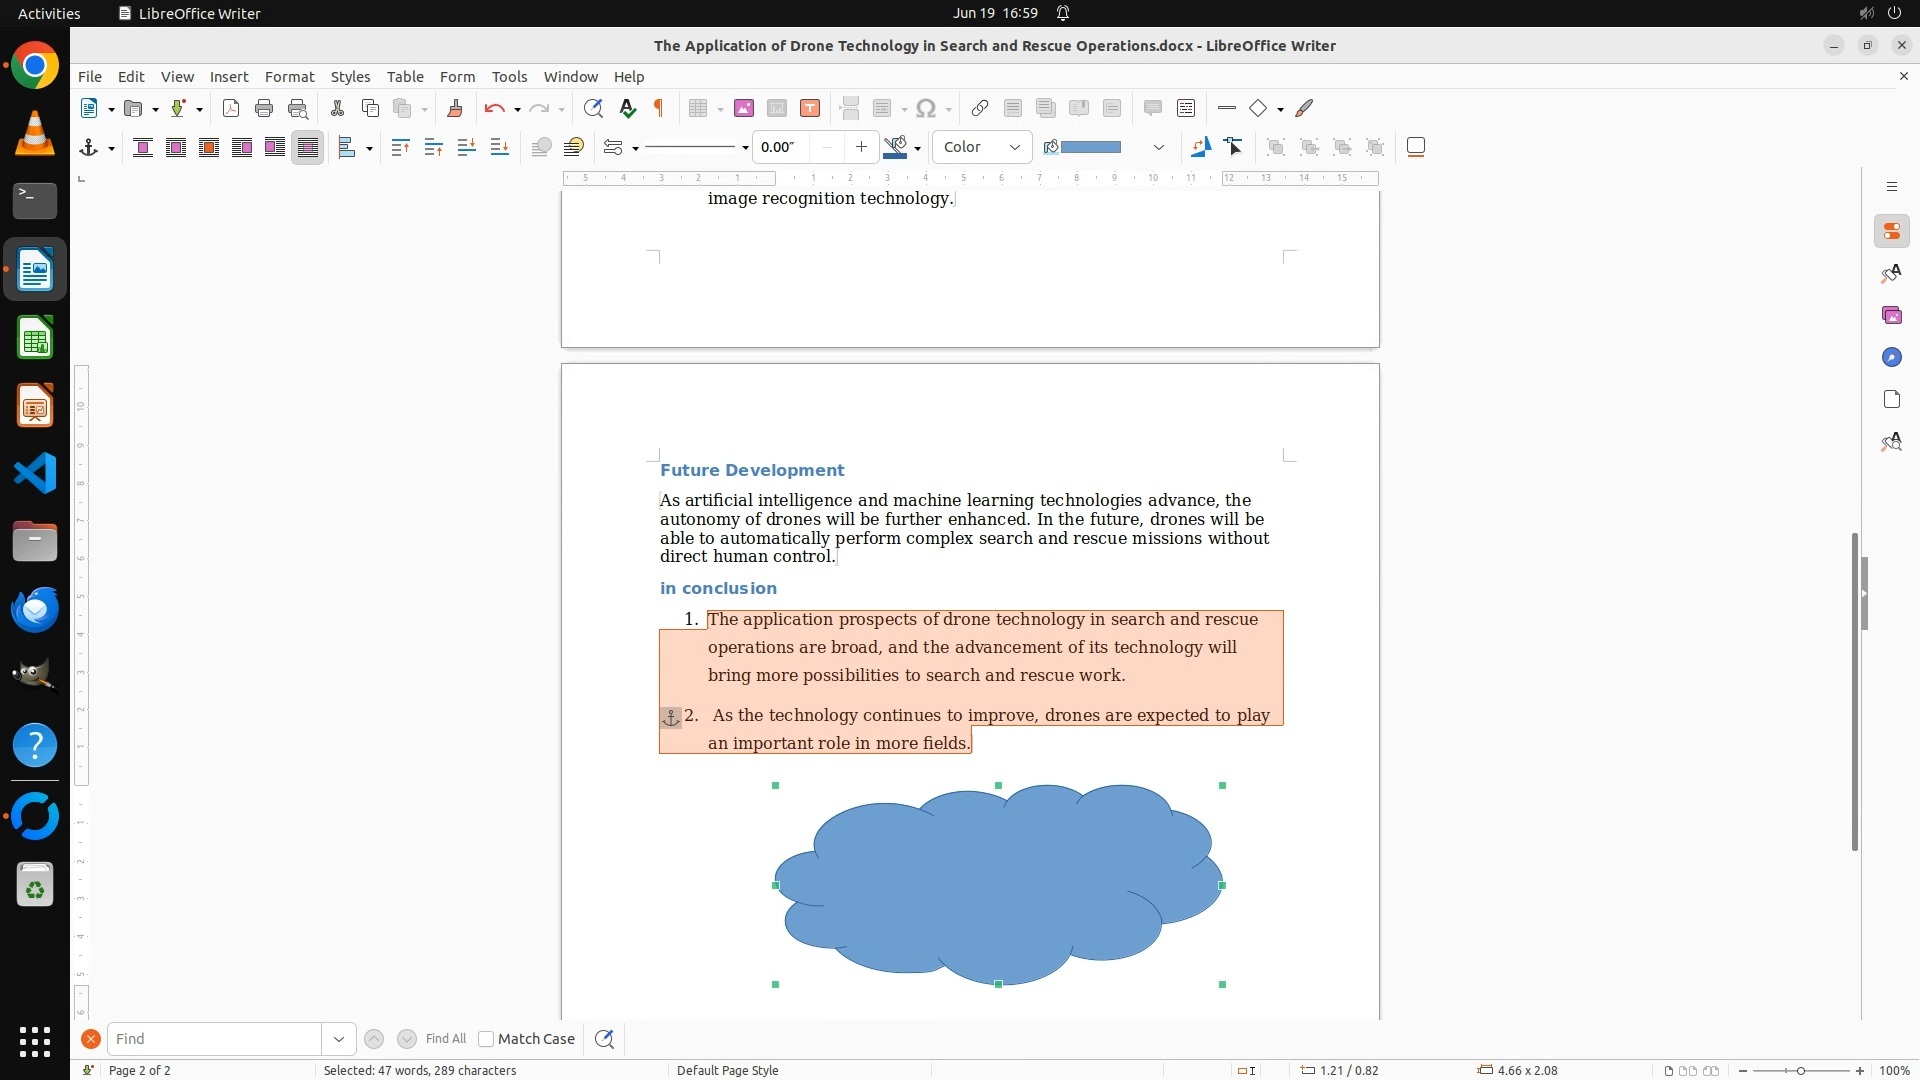Click the Export as PDF icon
Image resolution: width=1920 pixels, height=1080 pixels.
231,108
